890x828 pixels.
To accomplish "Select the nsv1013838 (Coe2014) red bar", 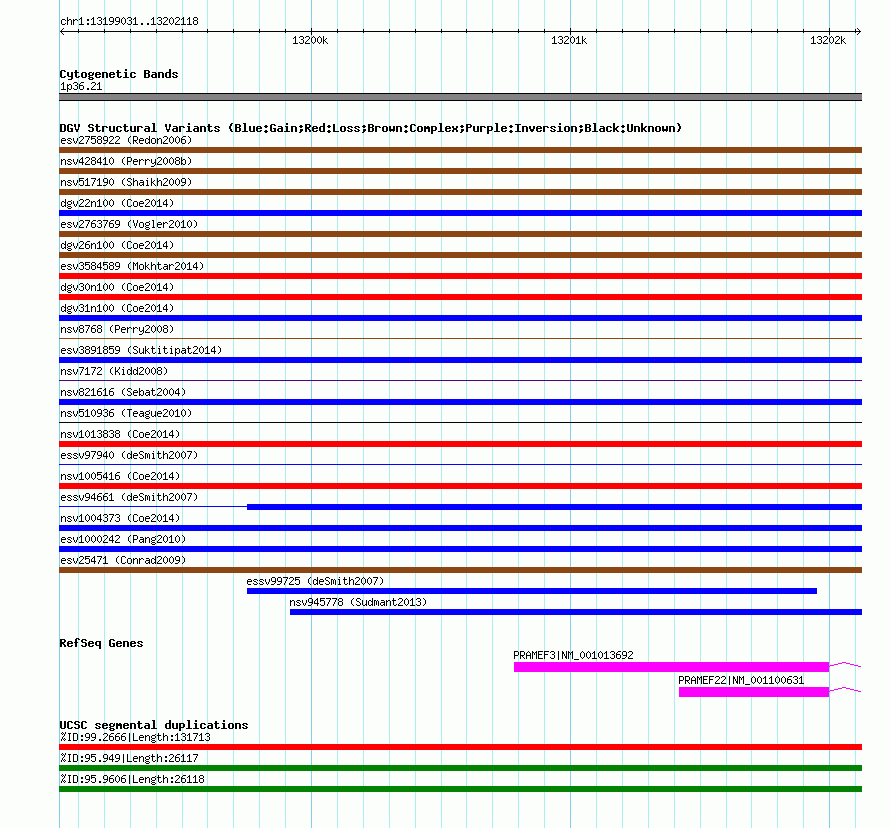I will 460,444.
